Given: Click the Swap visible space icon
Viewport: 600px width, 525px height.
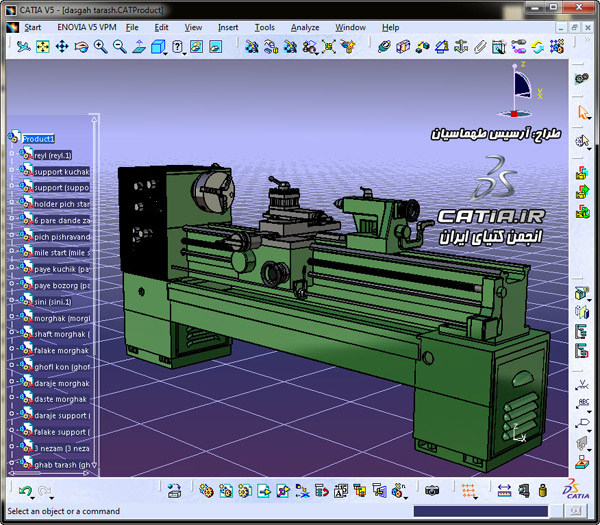Looking at the screenshot, I should 215,47.
